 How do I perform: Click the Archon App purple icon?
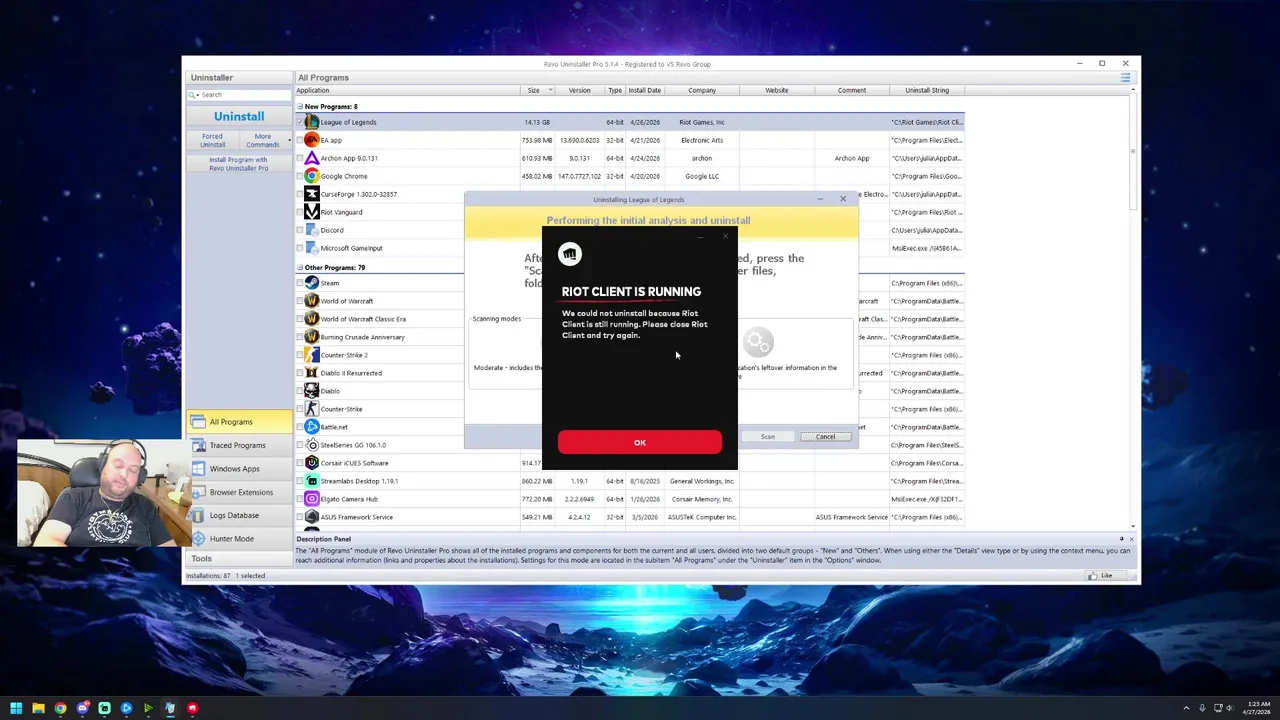312,158
